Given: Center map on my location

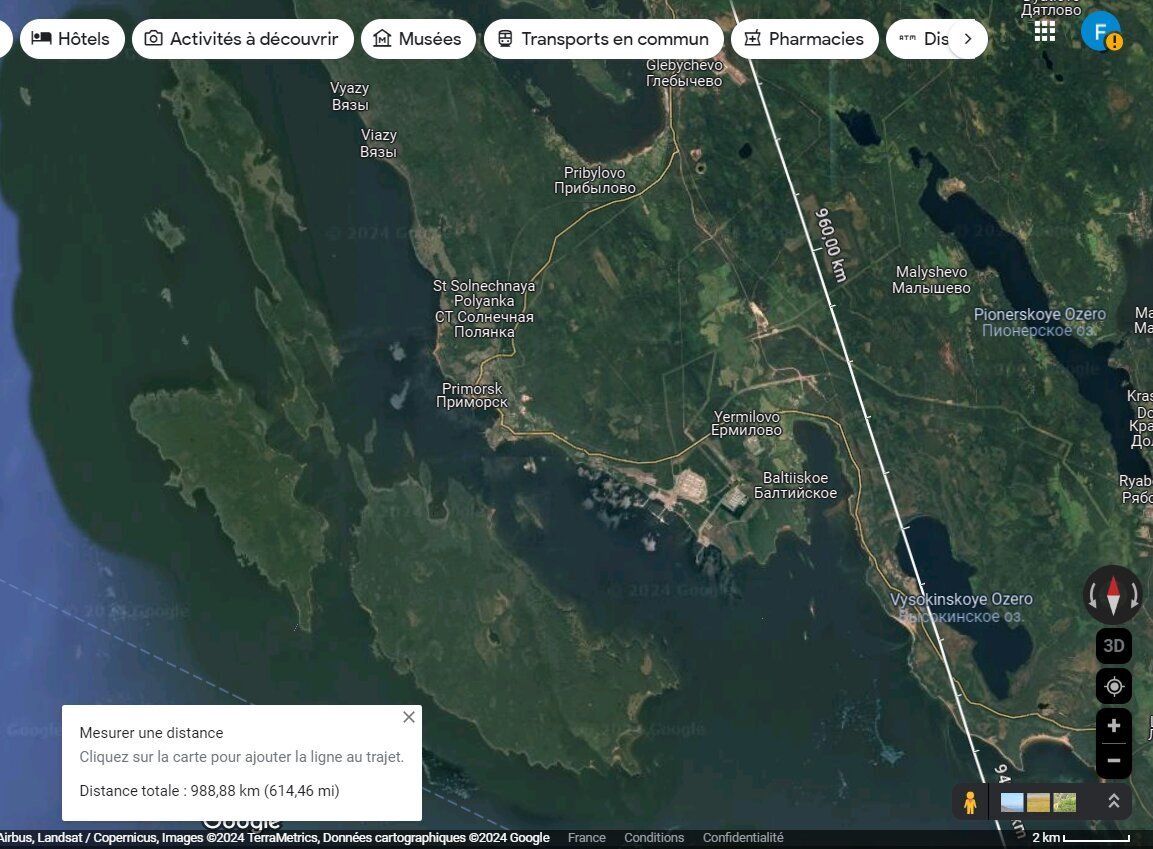Looking at the screenshot, I should tap(1113, 687).
